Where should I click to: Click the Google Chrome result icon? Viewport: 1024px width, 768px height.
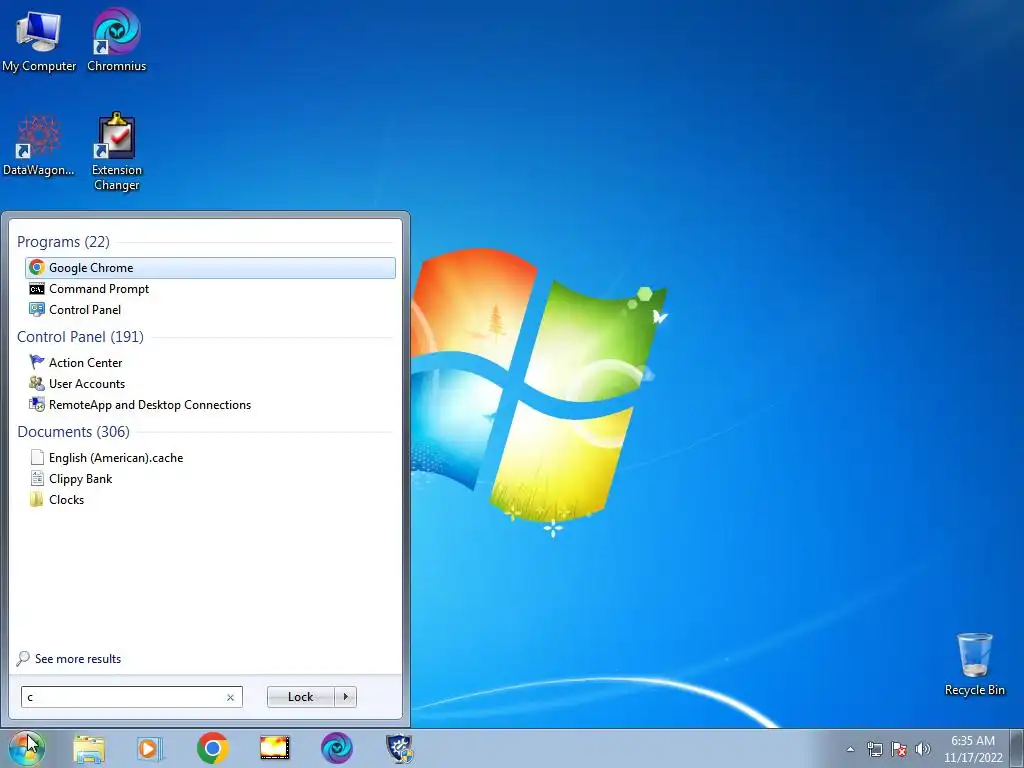(37, 268)
